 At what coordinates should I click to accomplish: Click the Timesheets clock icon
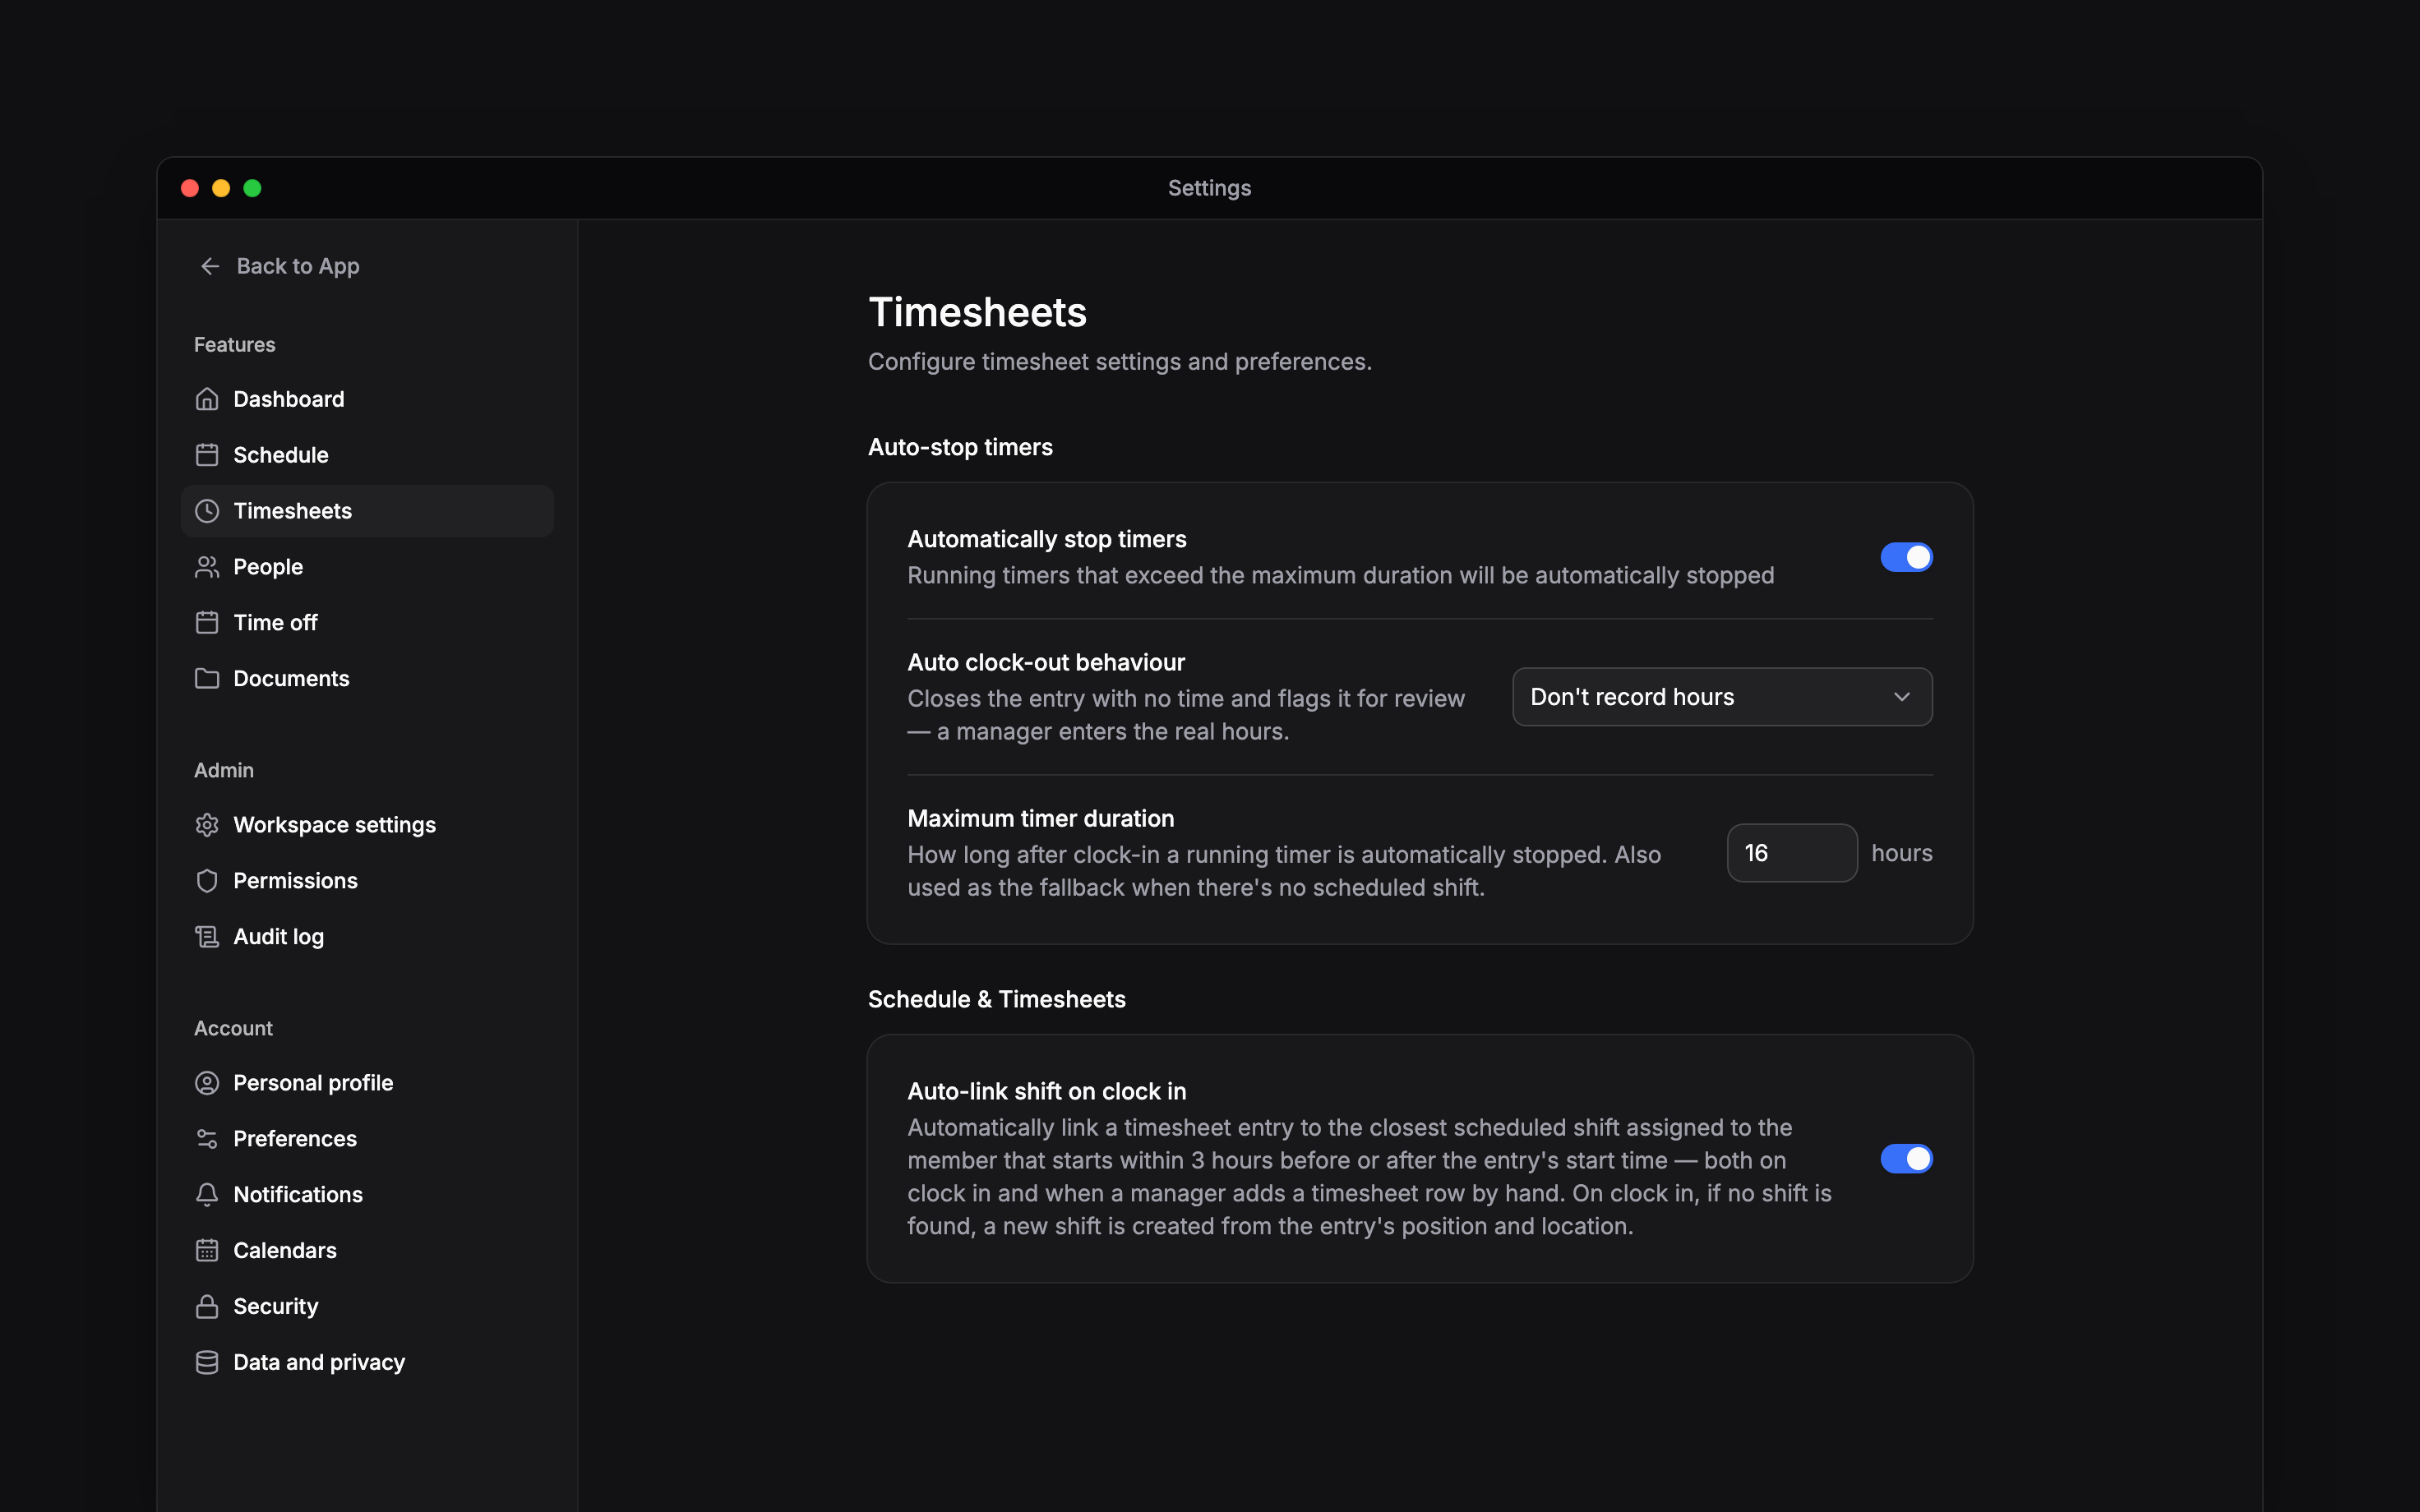tap(207, 511)
